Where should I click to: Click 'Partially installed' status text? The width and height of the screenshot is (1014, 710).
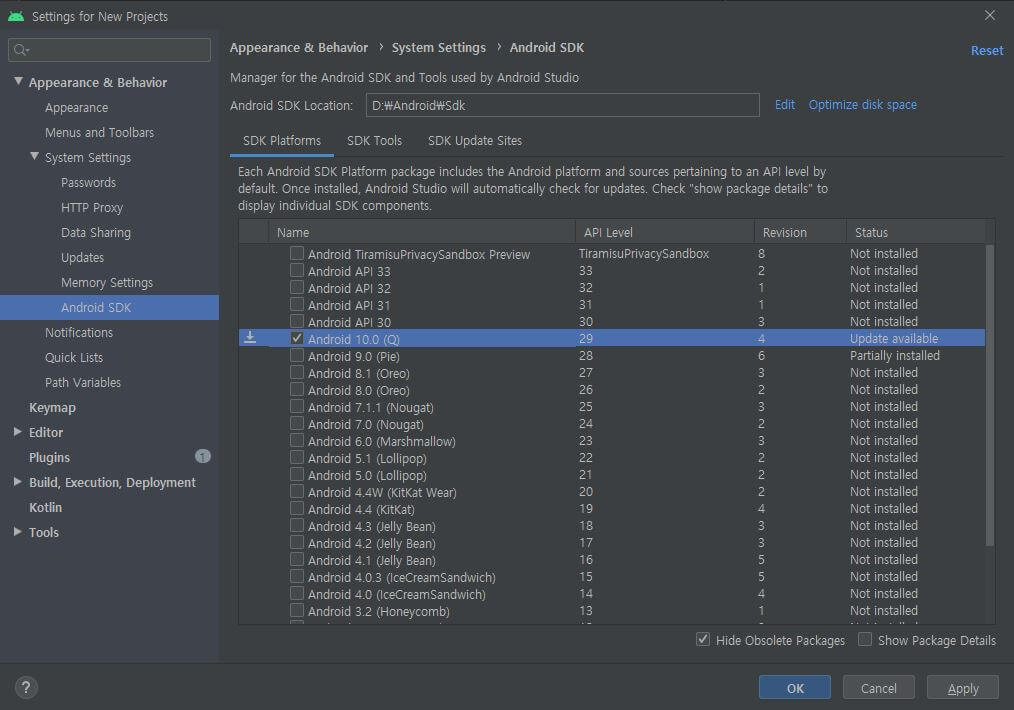tap(894, 356)
